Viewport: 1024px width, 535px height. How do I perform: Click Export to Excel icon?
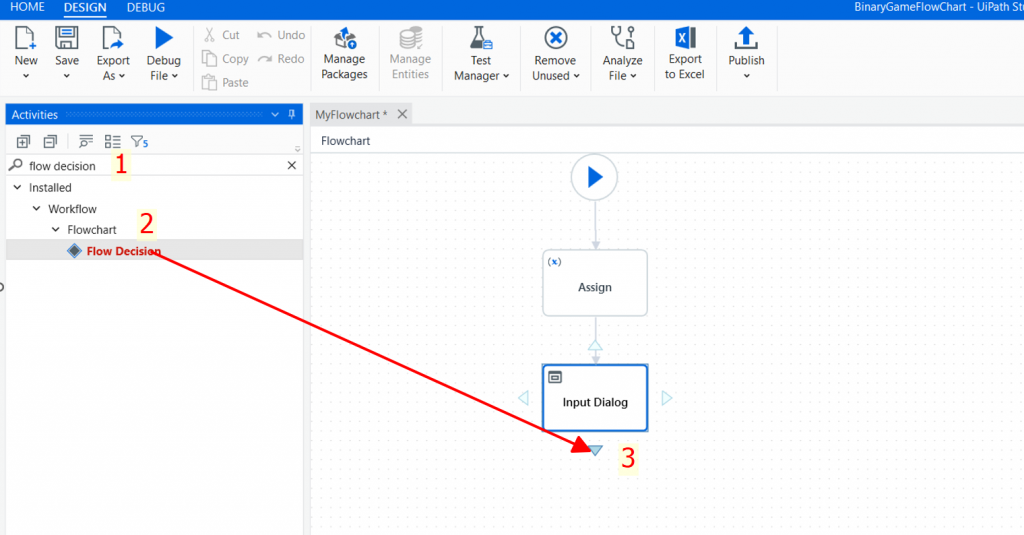pos(684,38)
